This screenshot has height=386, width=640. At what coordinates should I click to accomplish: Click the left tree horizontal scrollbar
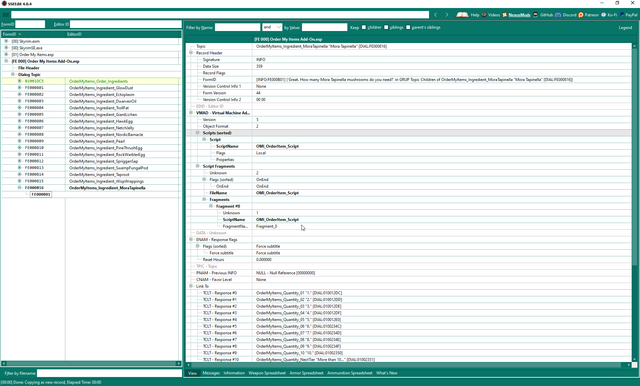[x=91, y=363]
